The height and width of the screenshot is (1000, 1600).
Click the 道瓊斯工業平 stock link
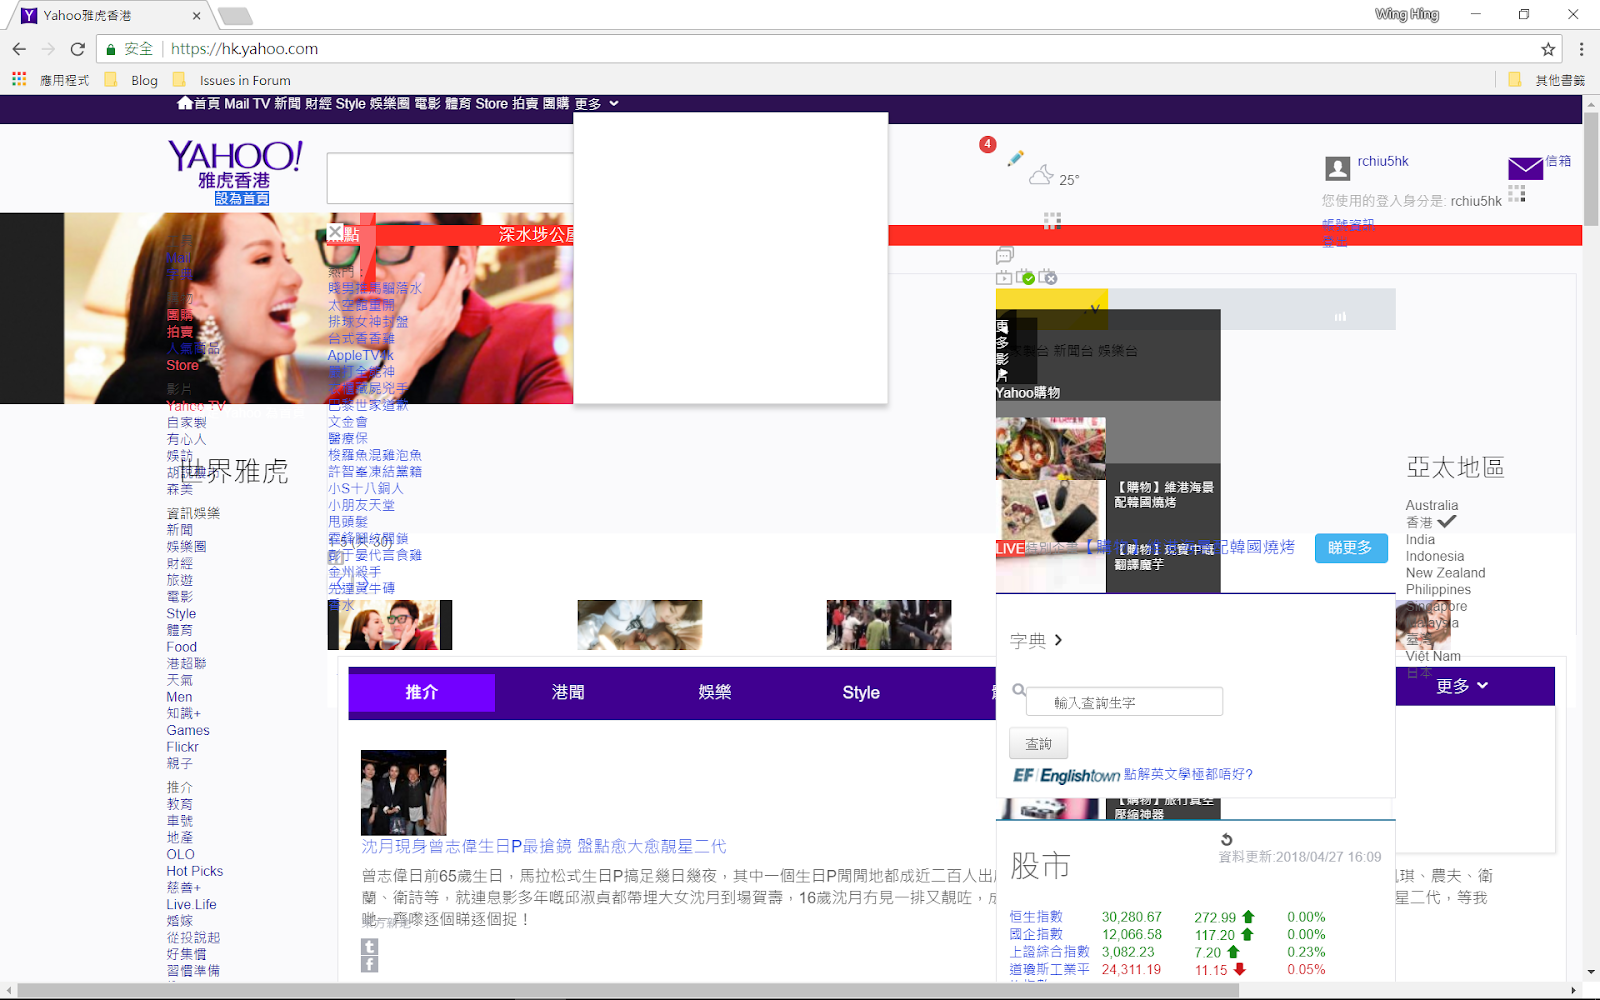point(1049,969)
